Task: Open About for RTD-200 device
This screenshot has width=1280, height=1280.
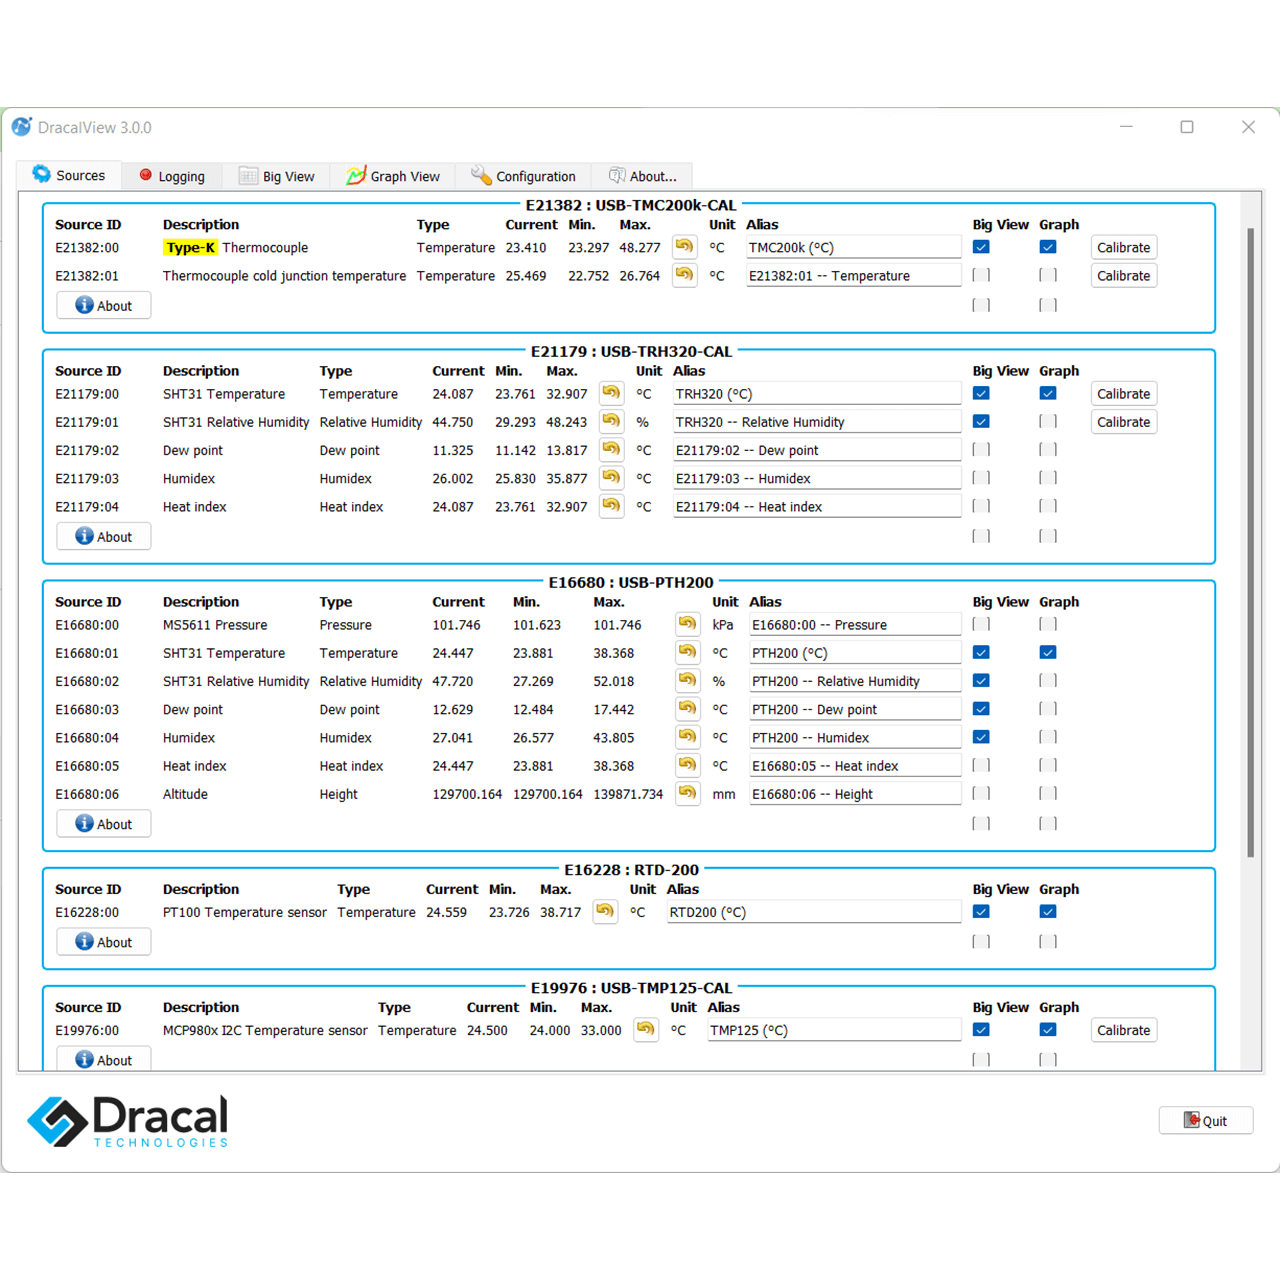Action: pos(104,941)
